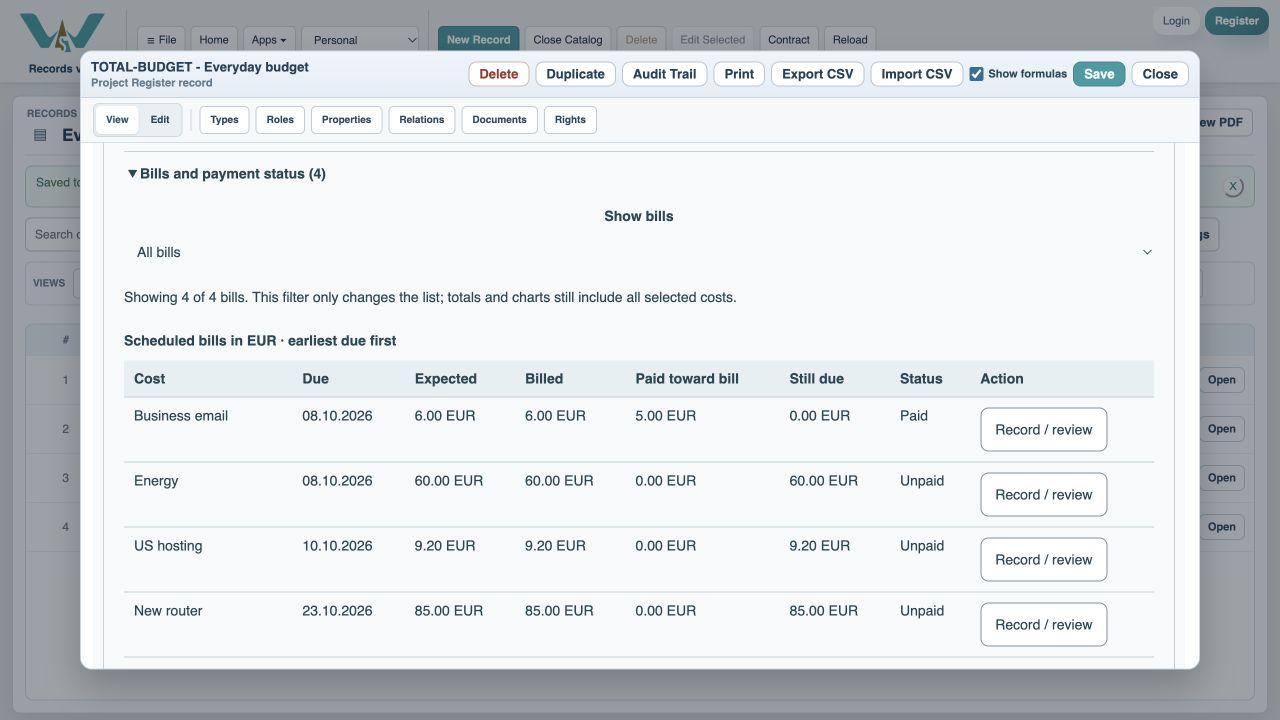Print the record
1280x720 pixels.
pyautogui.click(x=739, y=74)
